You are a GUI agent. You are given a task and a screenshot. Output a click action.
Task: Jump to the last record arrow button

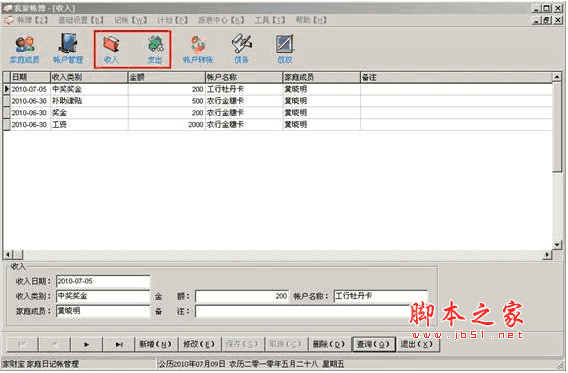pos(119,344)
